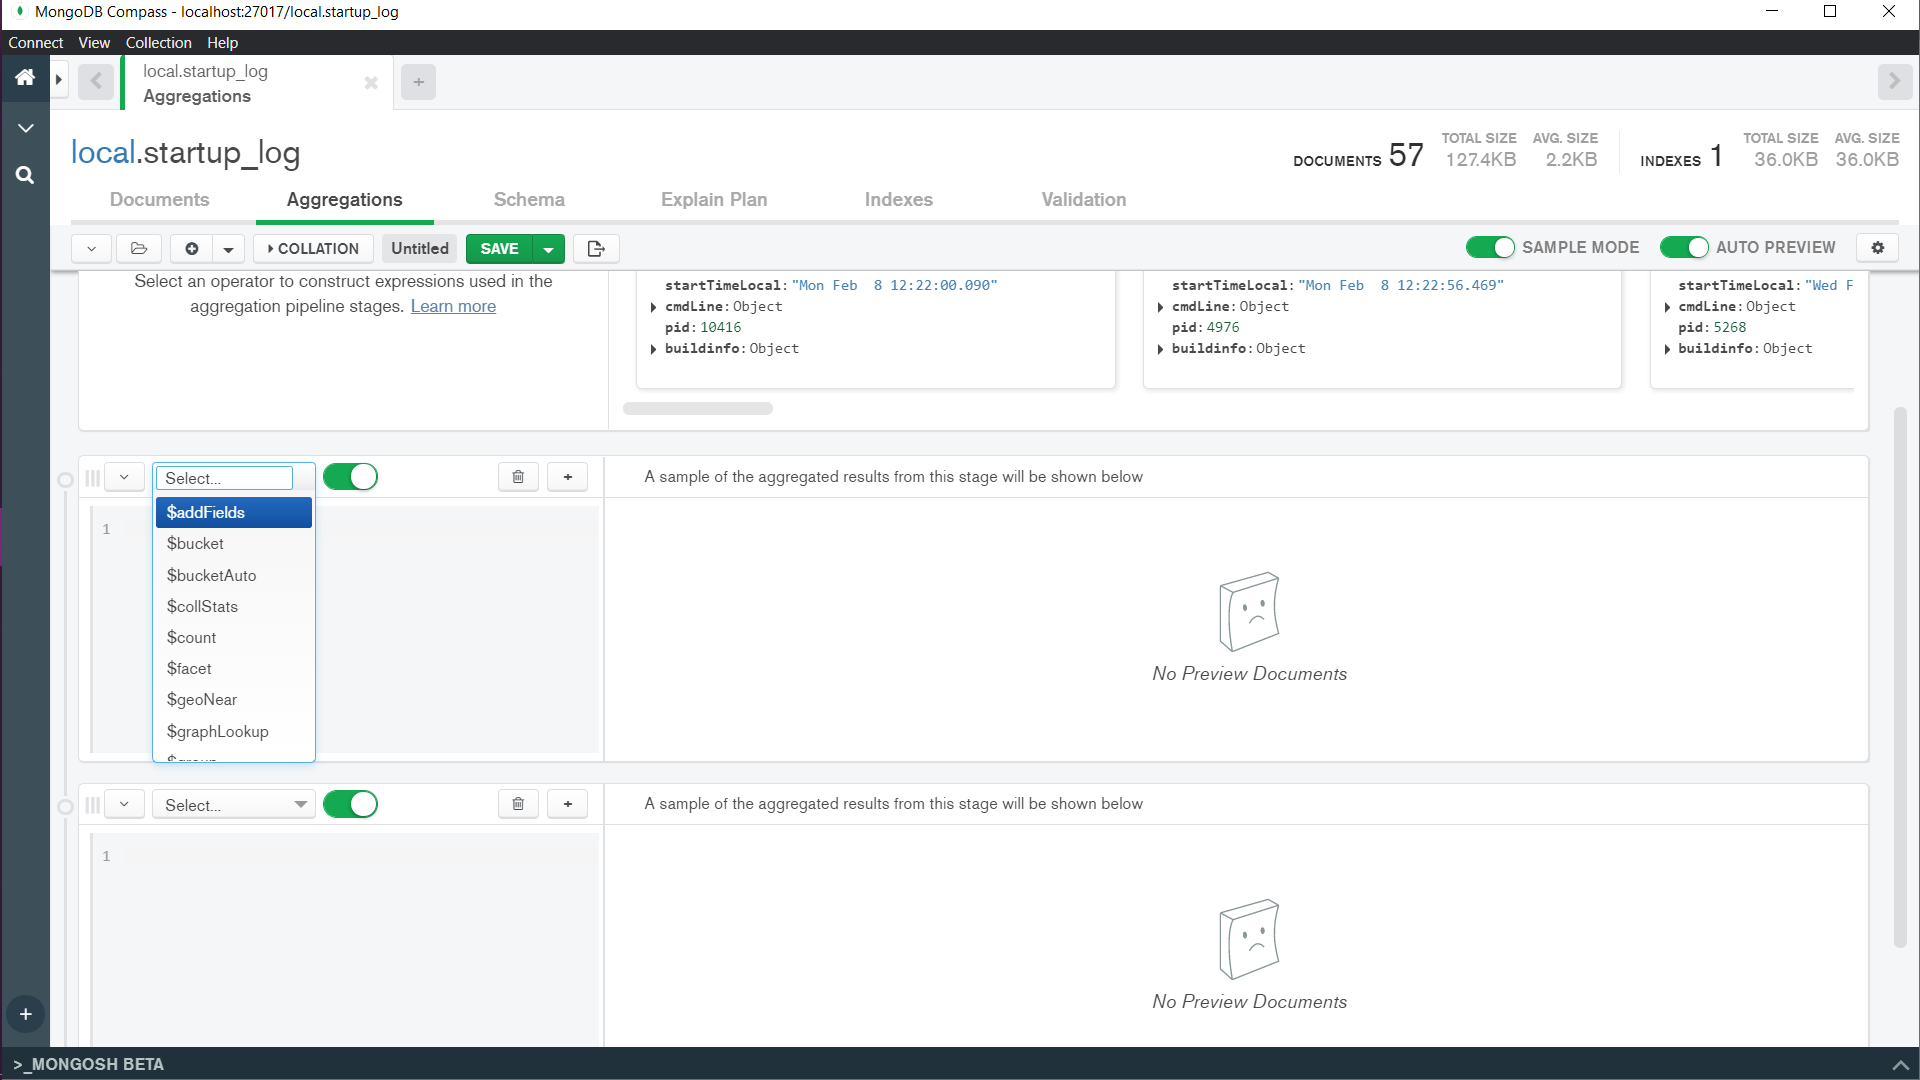Grab the first stage drag handle
Screen dimensions: 1920x1080
pyautogui.click(x=92, y=478)
